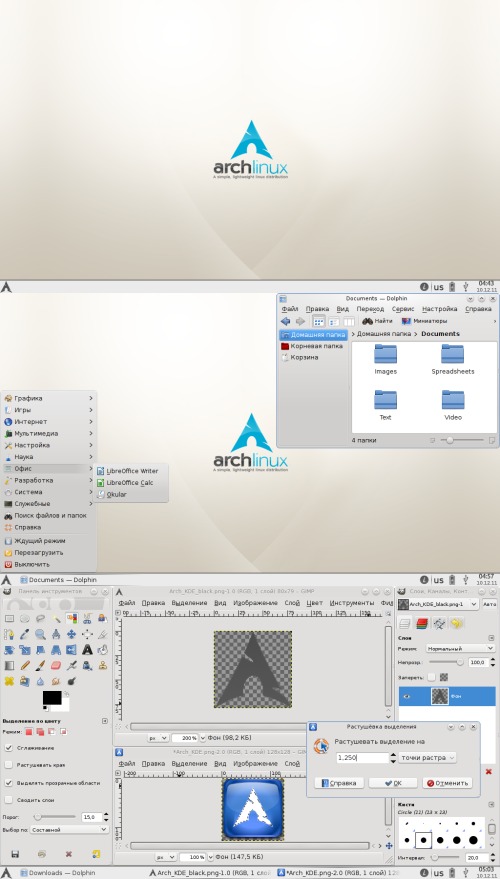Open the Arch_KDE_black.png-1 image selector dropdown

pyautogui.click(x=438, y=604)
